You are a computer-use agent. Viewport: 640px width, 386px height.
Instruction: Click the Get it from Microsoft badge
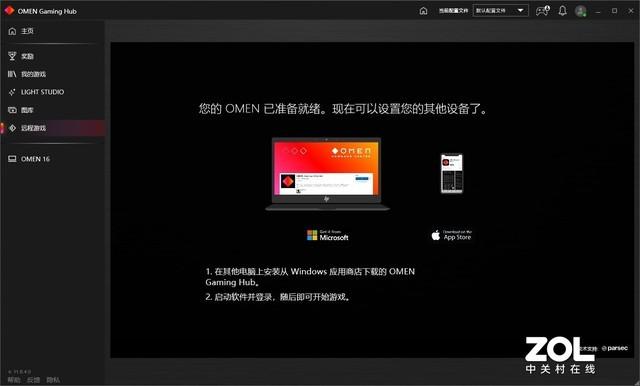coord(328,235)
